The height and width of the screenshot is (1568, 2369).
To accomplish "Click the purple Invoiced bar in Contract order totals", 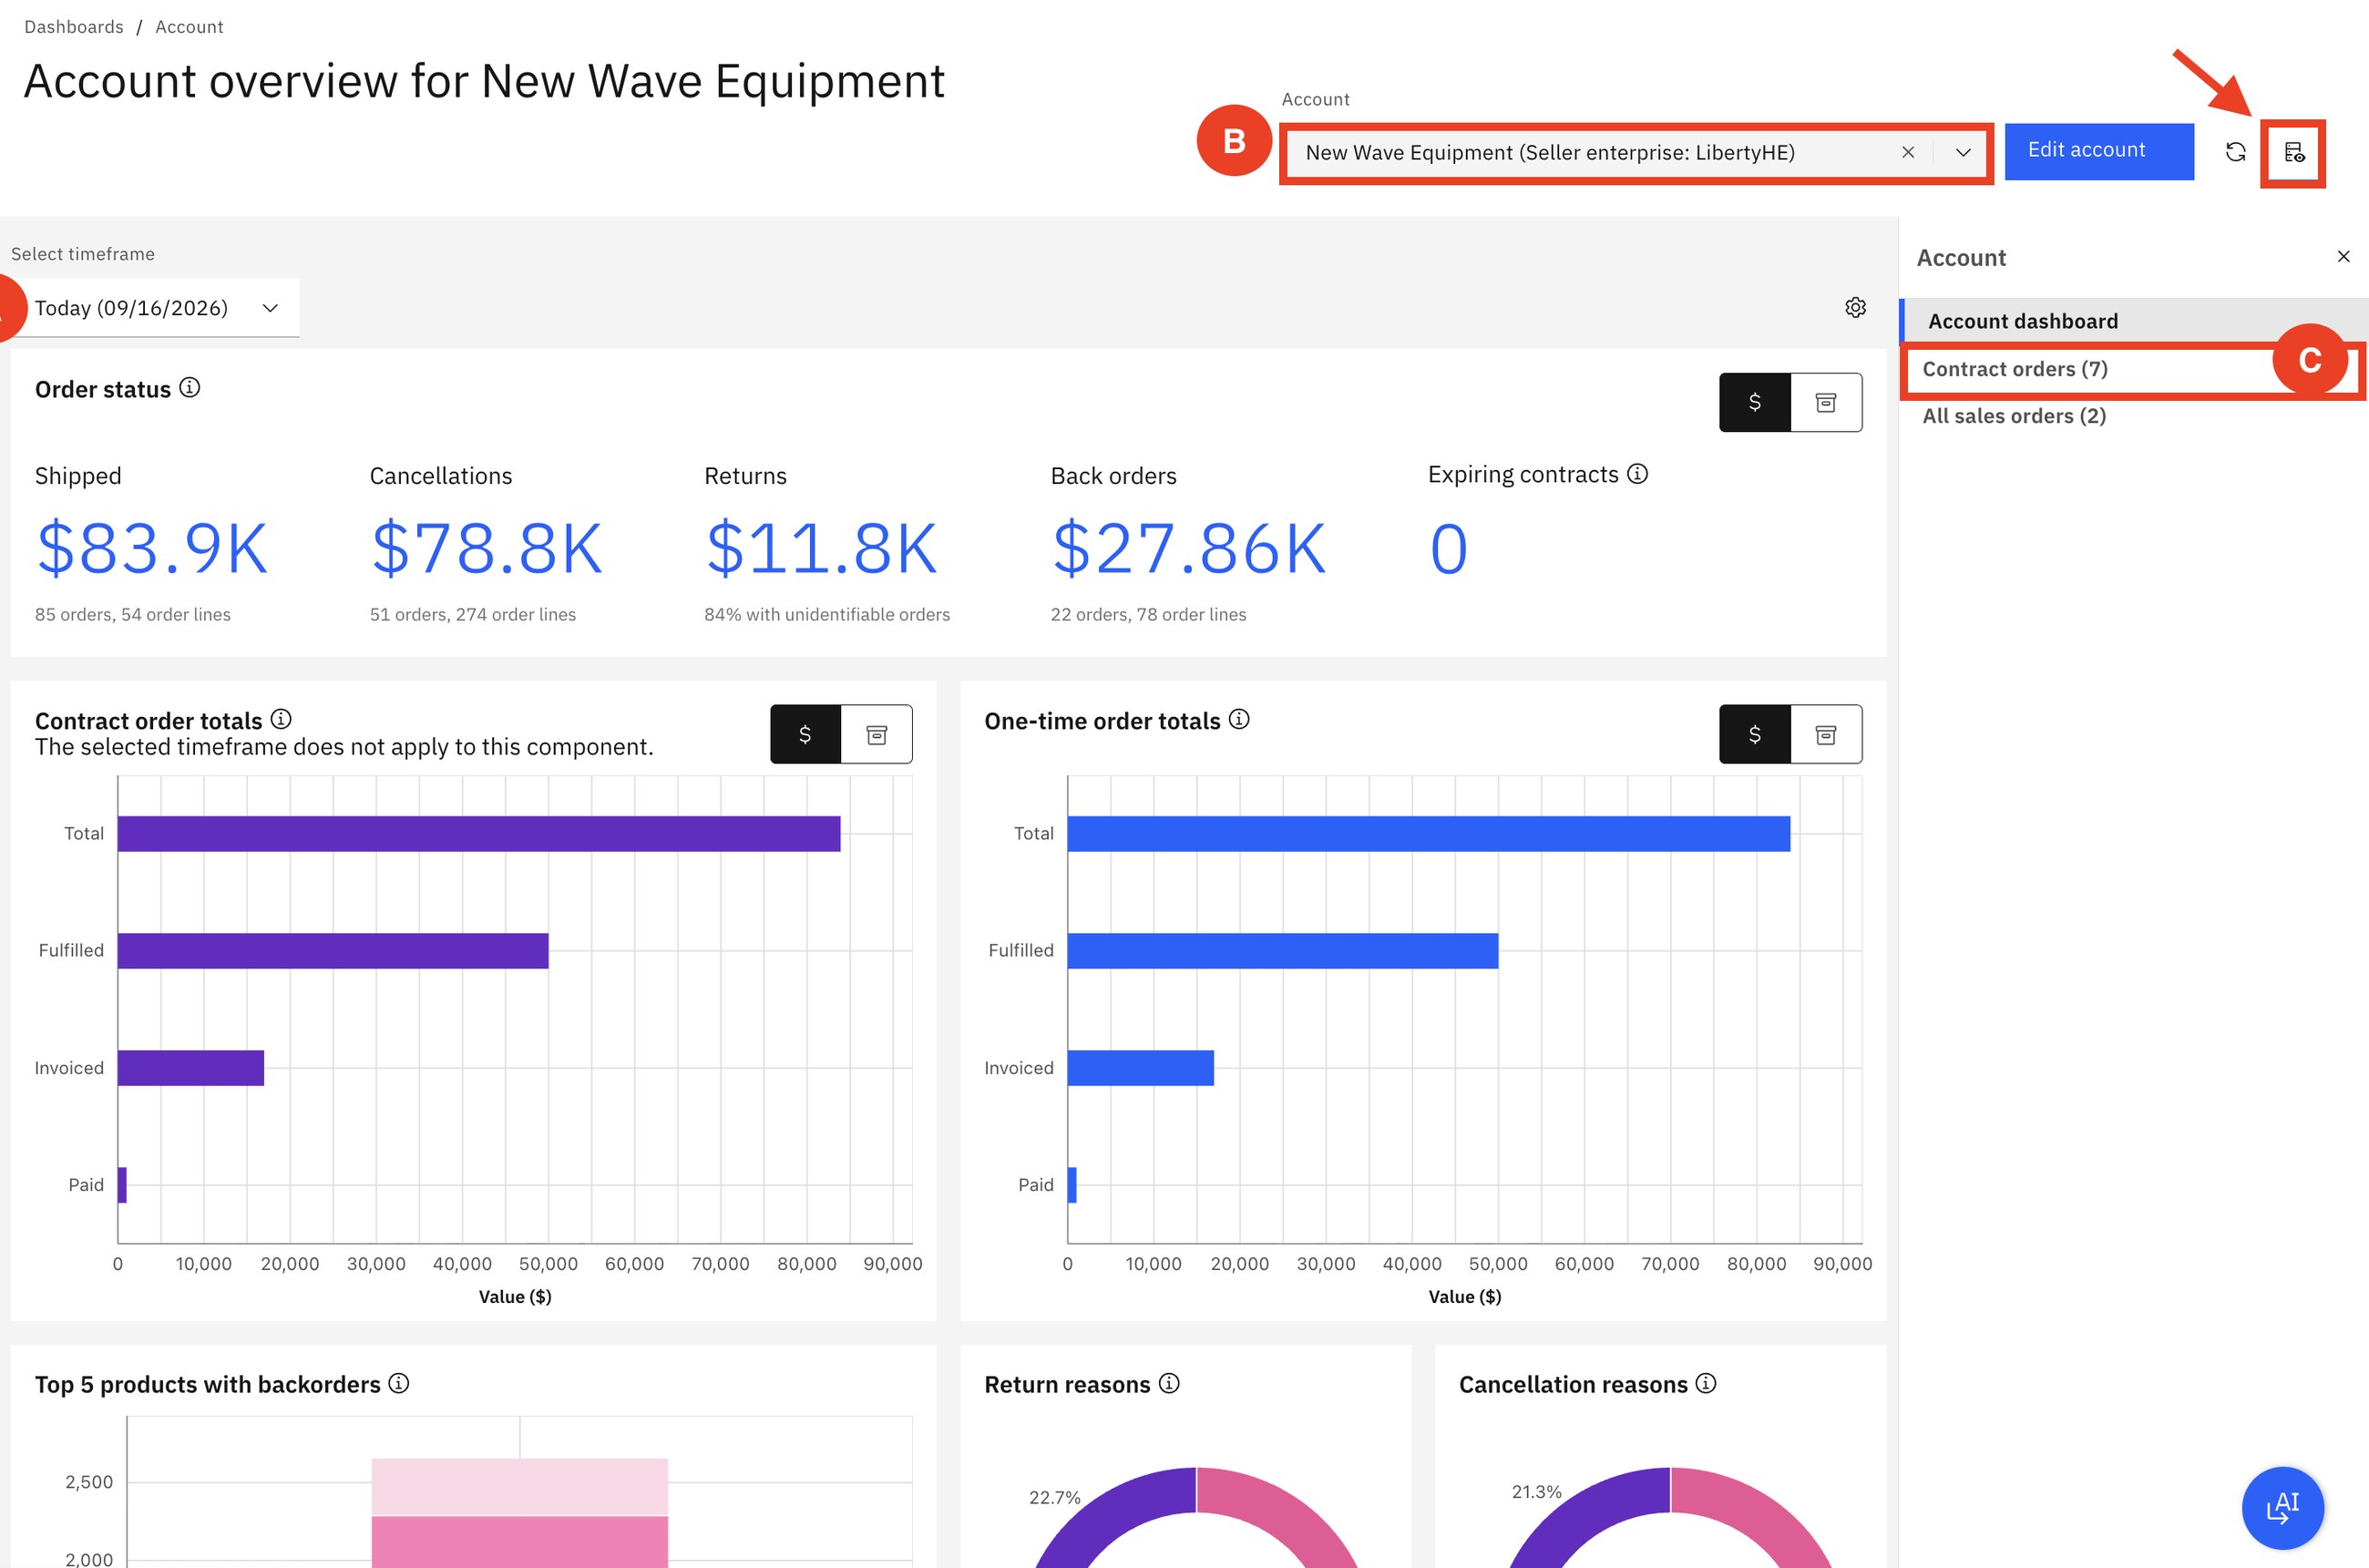I will pyautogui.click(x=191, y=1068).
